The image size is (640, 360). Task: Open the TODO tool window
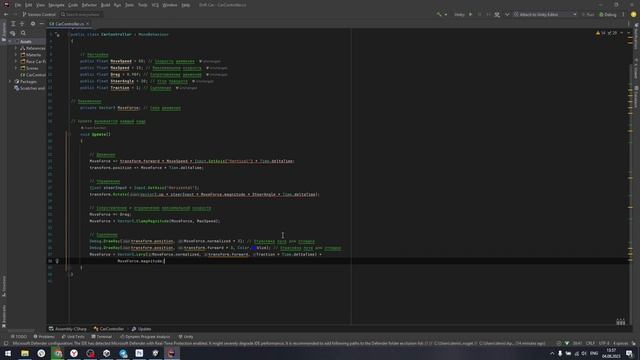[x=19, y=337]
